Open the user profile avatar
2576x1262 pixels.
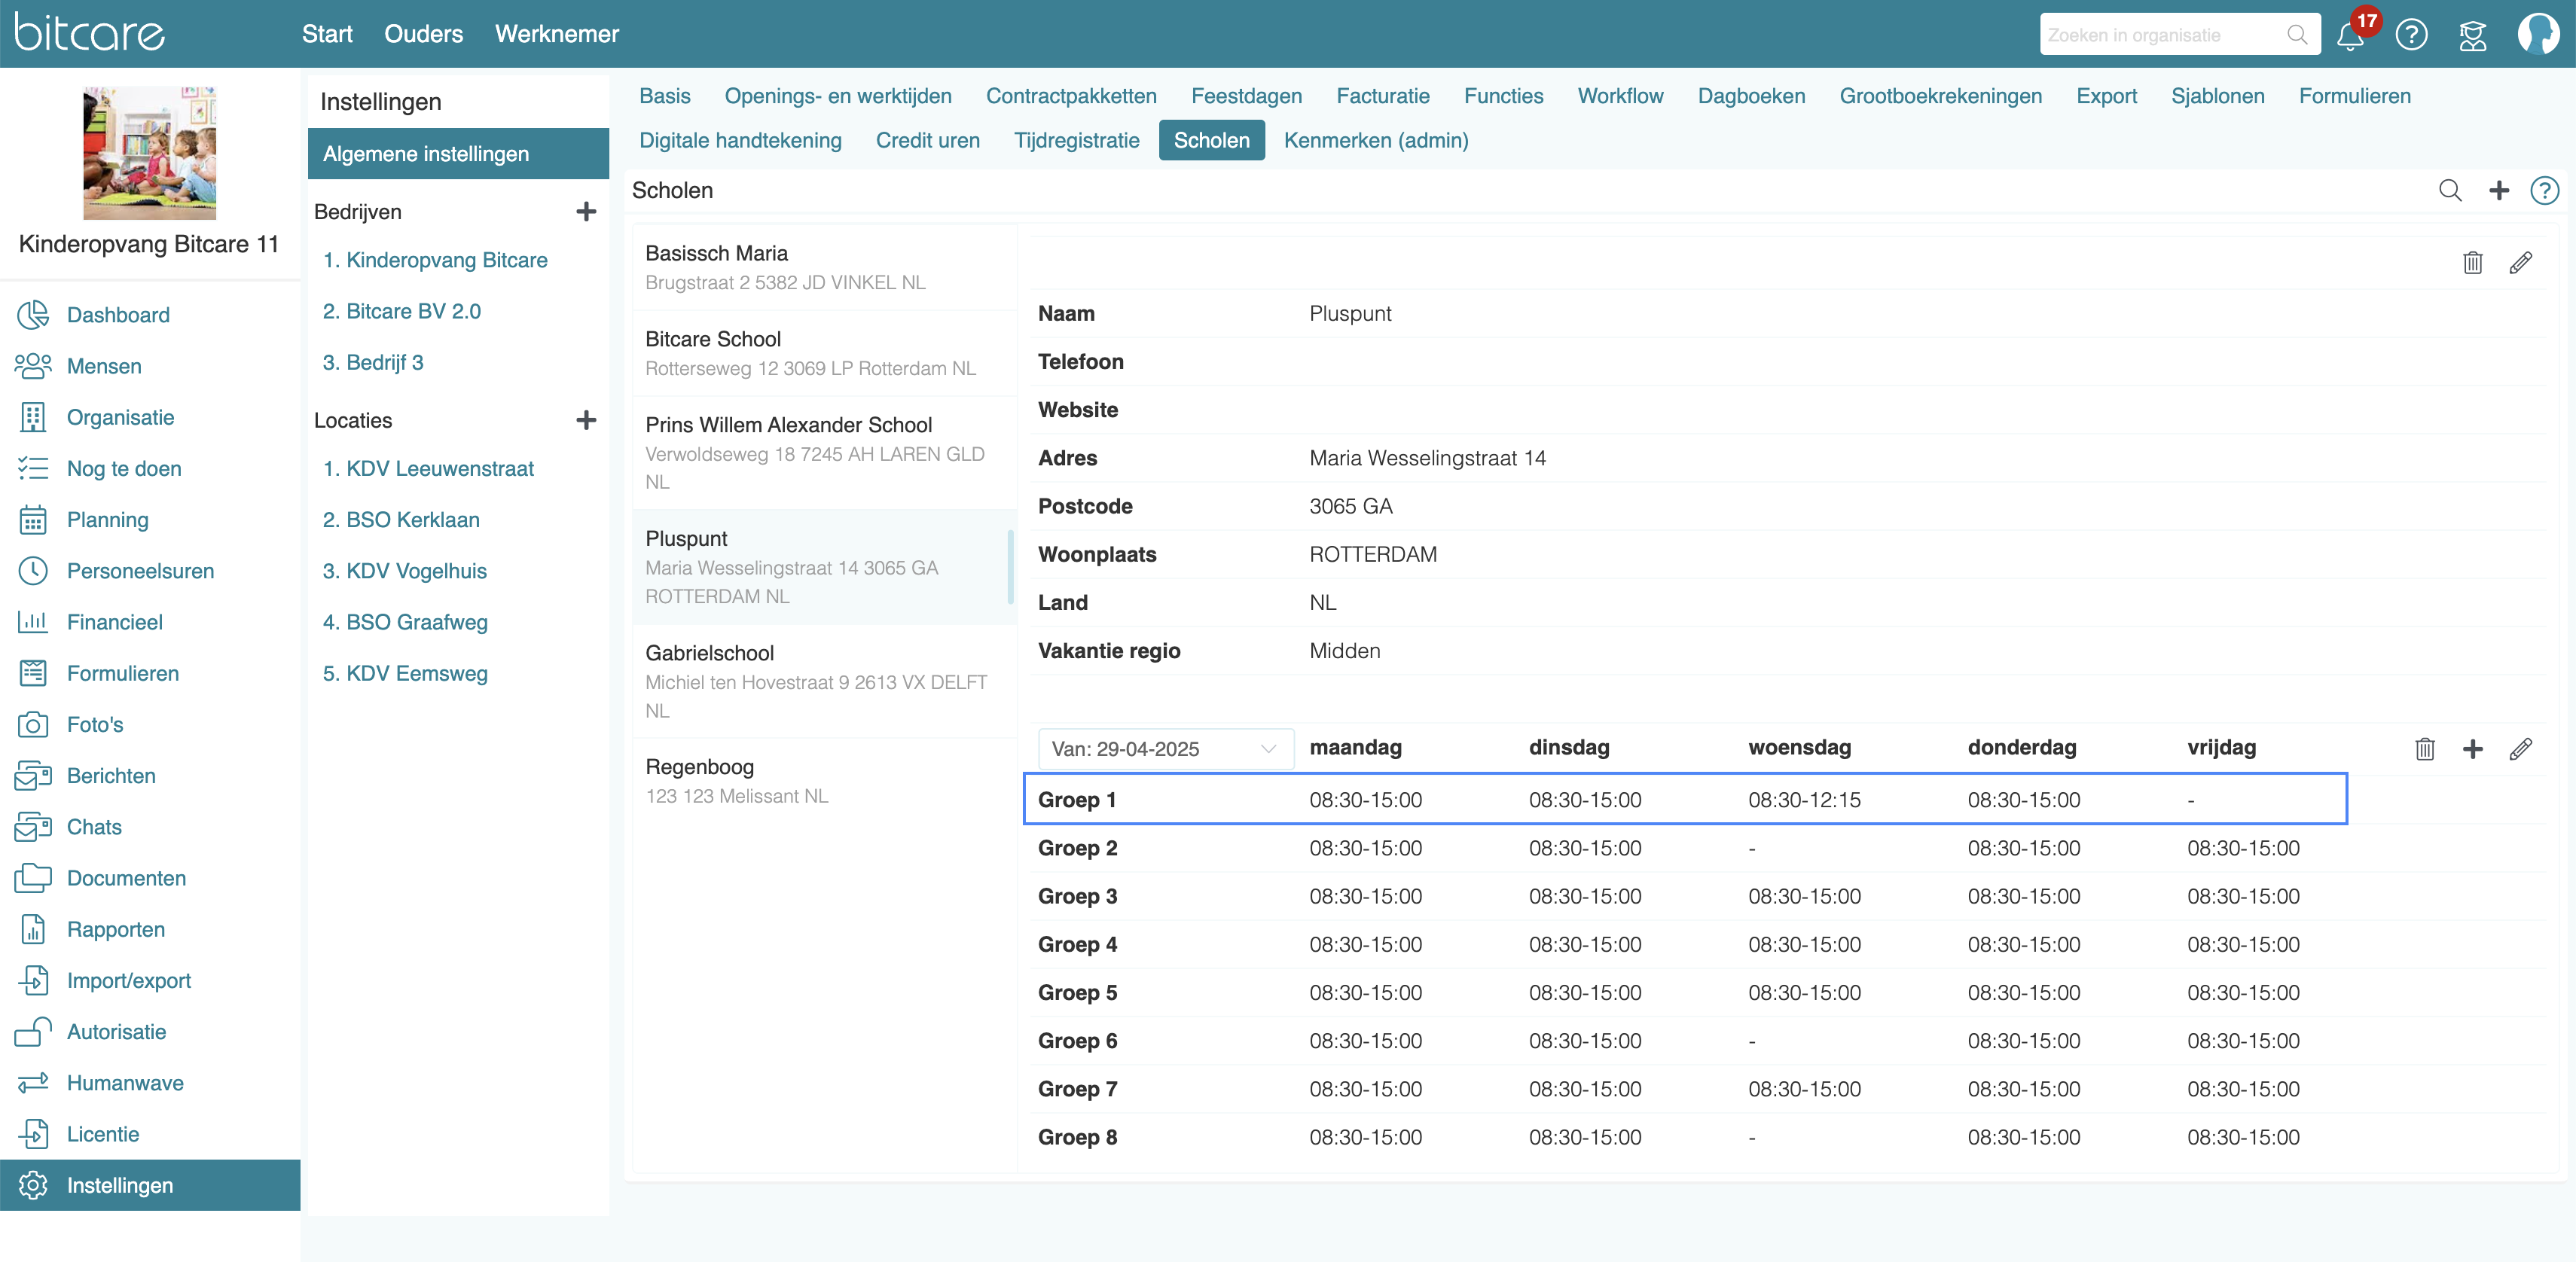(x=2538, y=34)
